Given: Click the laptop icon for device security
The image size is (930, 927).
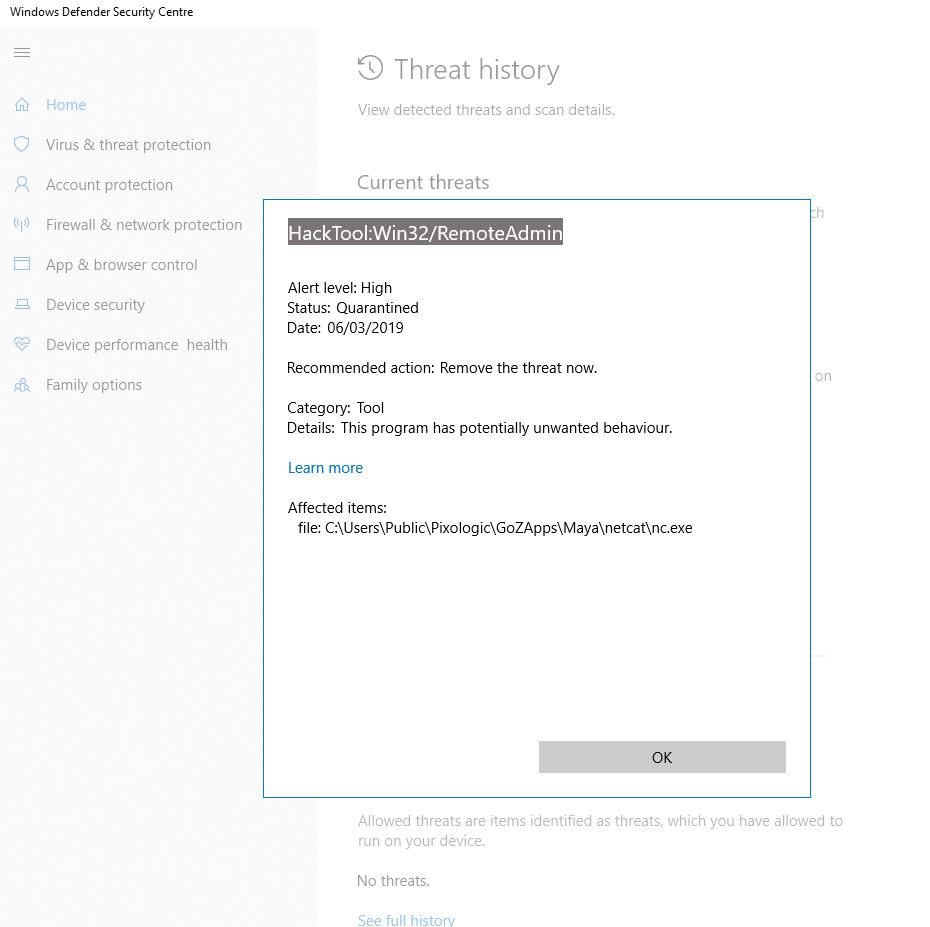Looking at the screenshot, I should (22, 304).
